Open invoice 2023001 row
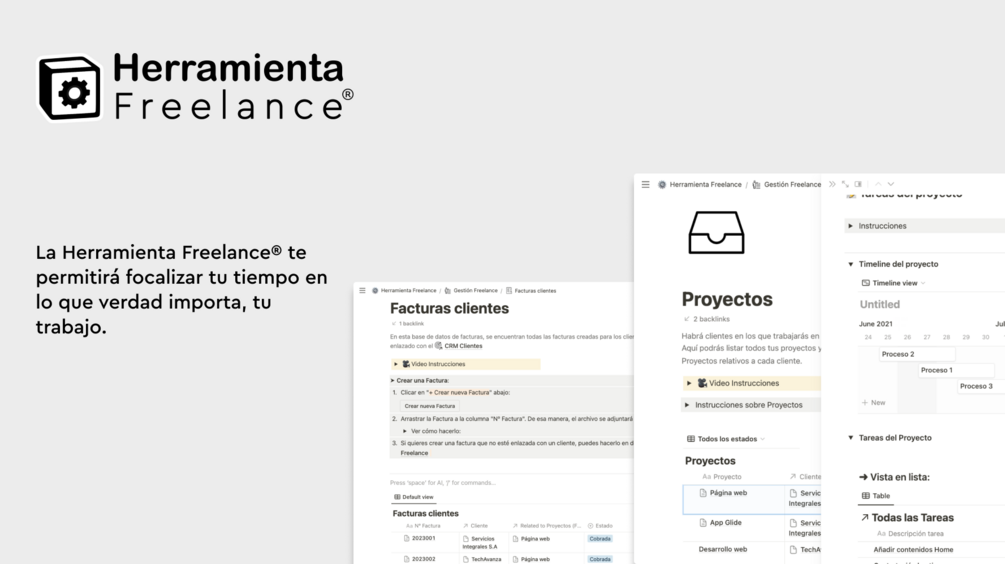Viewport: 1005px width, 564px height. tap(423, 538)
